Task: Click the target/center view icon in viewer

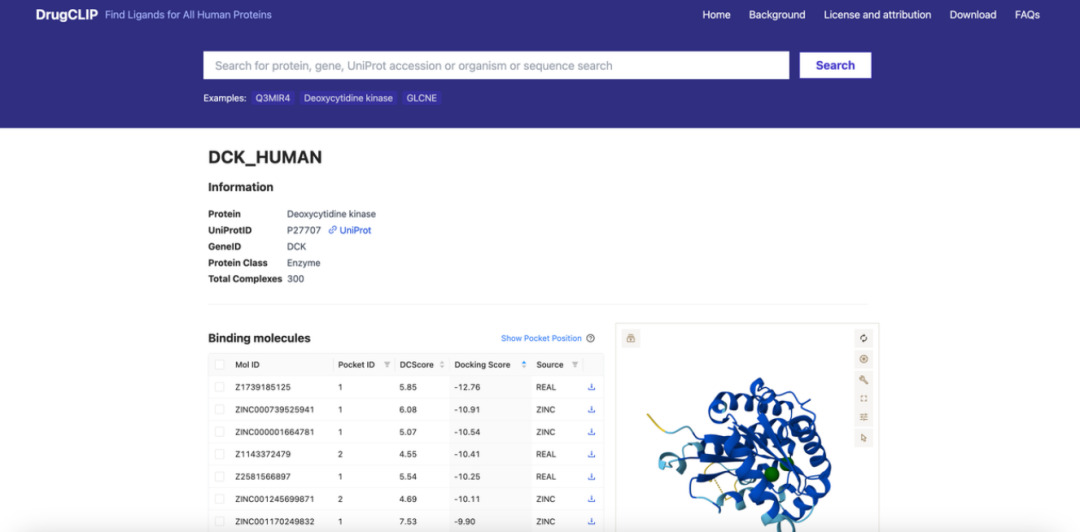Action: 864,359
